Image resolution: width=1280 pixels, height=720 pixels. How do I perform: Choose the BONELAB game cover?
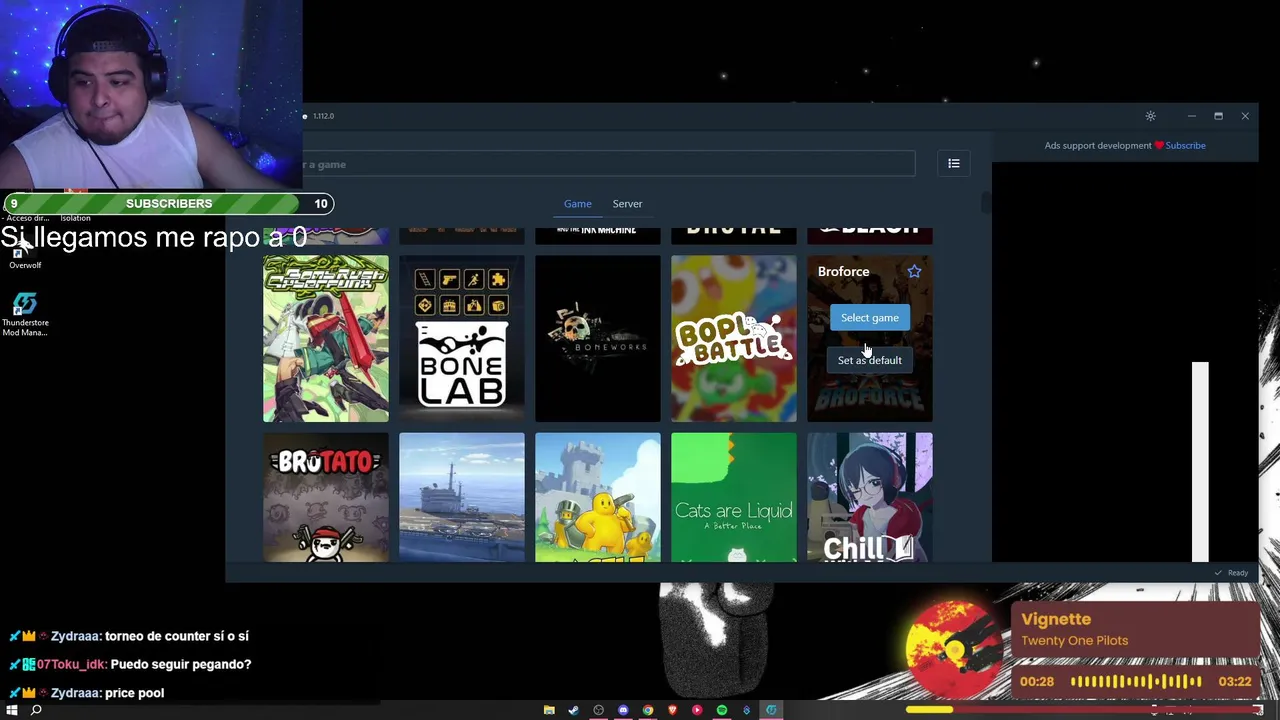tap(462, 338)
